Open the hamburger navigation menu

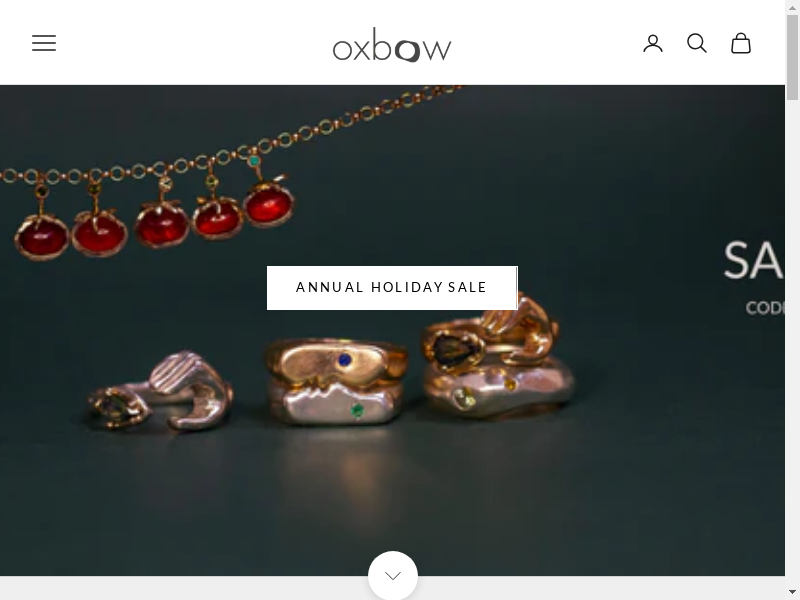(44, 43)
